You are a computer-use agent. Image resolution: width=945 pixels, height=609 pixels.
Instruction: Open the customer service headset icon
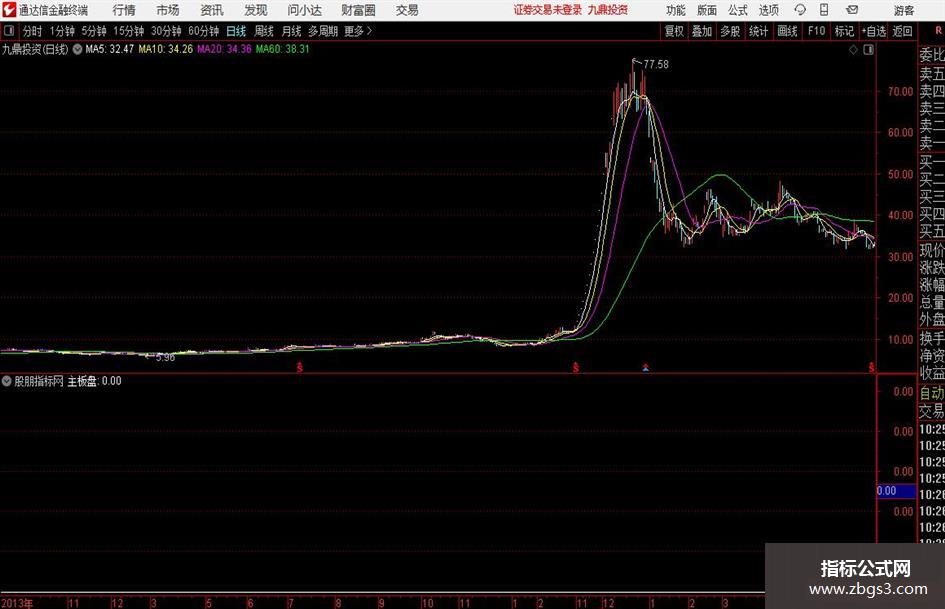[x=800, y=10]
